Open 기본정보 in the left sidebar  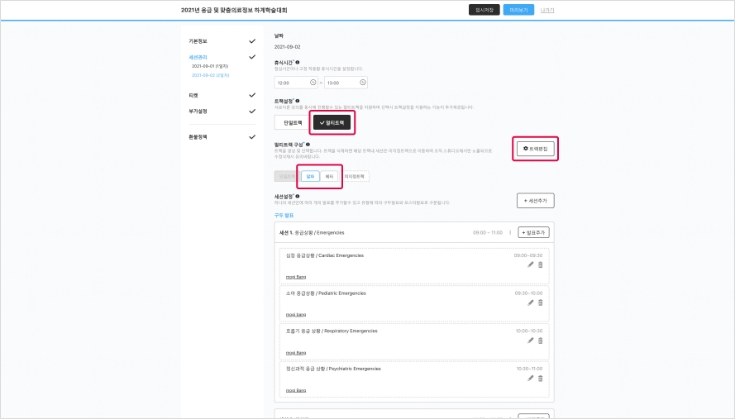199,41
